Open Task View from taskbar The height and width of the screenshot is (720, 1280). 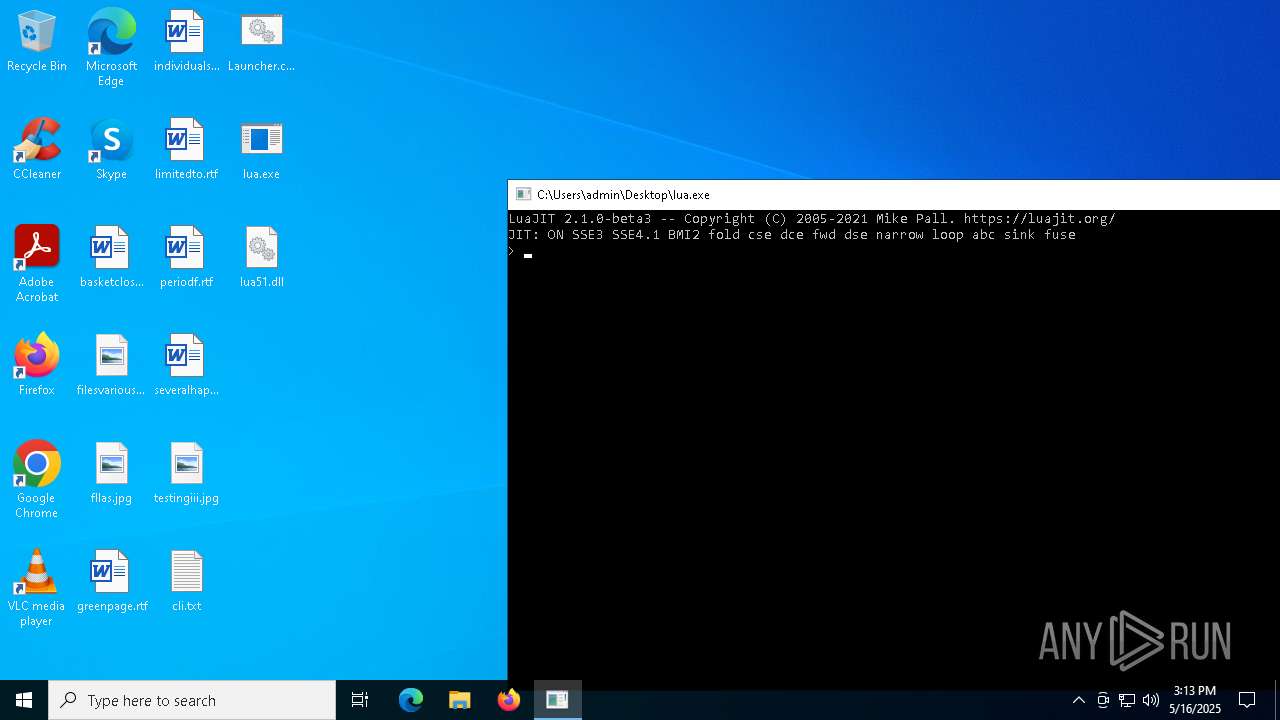point(360,700)
